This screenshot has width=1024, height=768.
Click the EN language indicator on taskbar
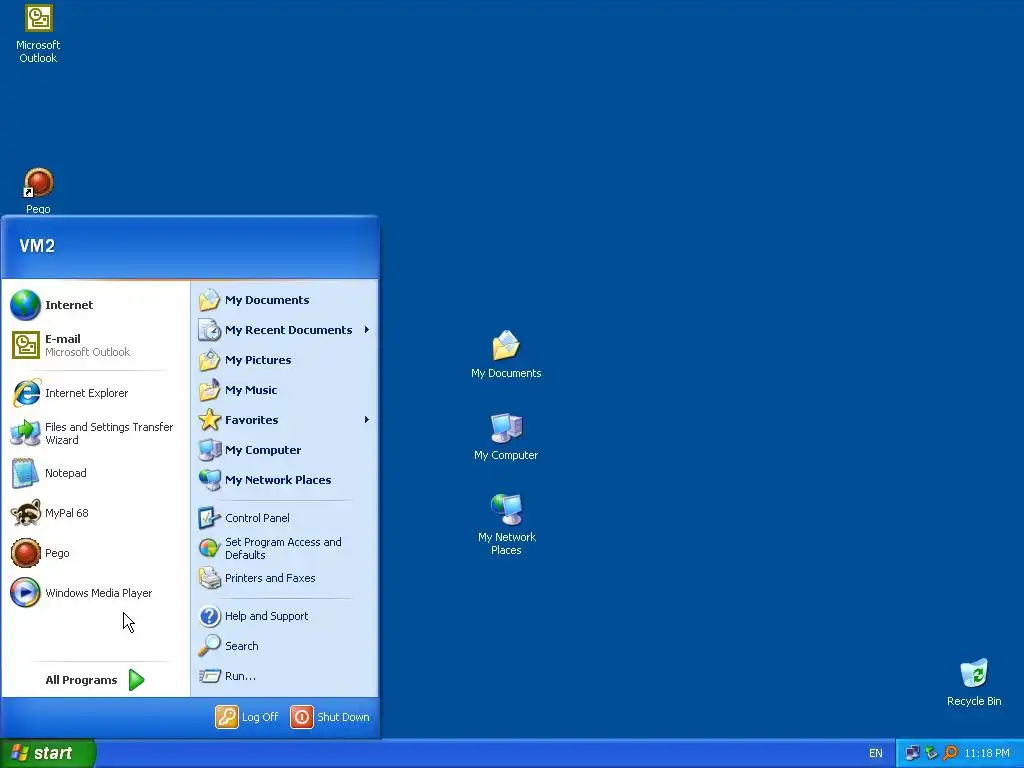tap(876, 754)
